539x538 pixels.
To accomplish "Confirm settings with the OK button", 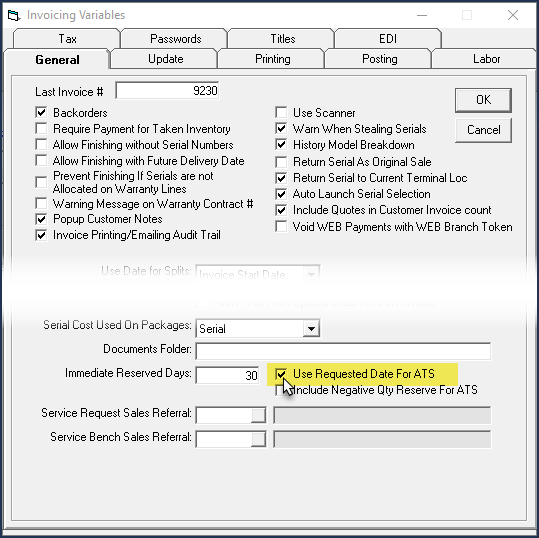I will tap(483, 100).
